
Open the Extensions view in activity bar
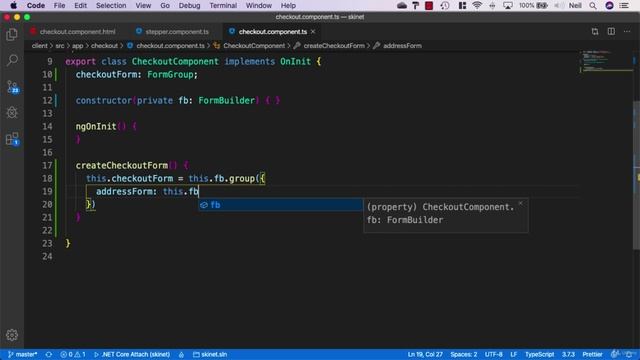pos(12,139)
